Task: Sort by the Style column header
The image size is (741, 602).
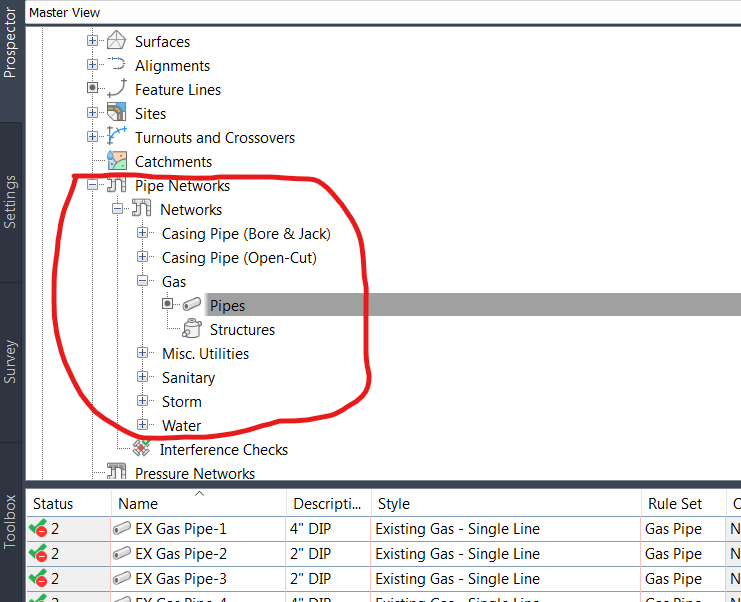Action: coord(506,504)
